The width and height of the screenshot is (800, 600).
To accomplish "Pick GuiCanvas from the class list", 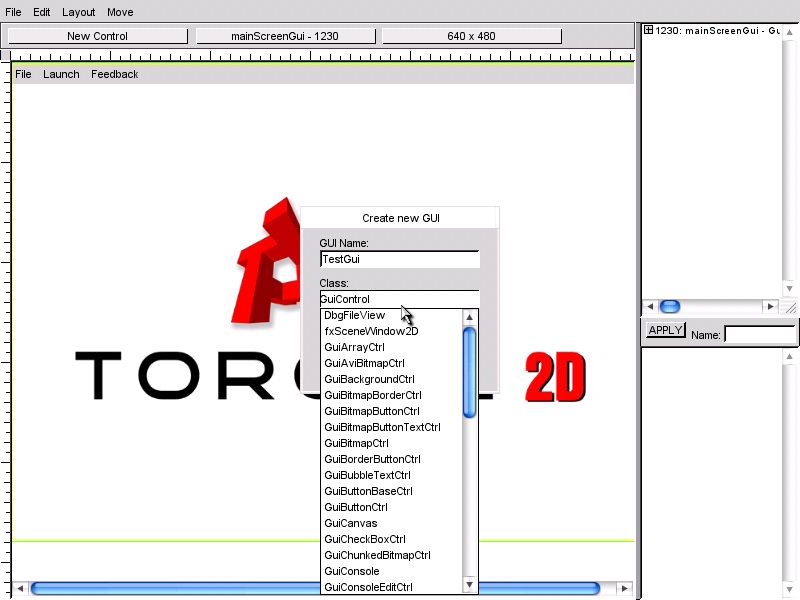I will click(x=391, y=523).
